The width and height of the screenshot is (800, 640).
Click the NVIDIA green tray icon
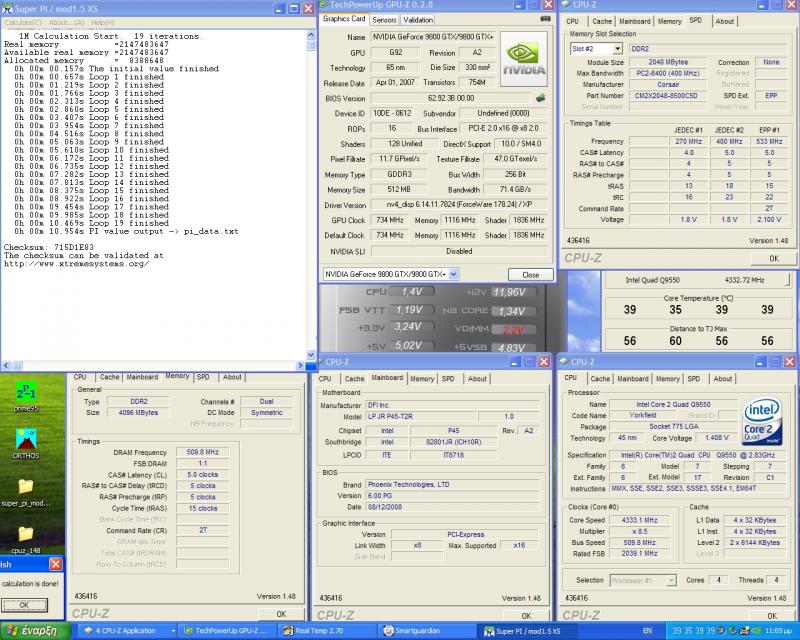pyautogui.click(x=756, y=631)
